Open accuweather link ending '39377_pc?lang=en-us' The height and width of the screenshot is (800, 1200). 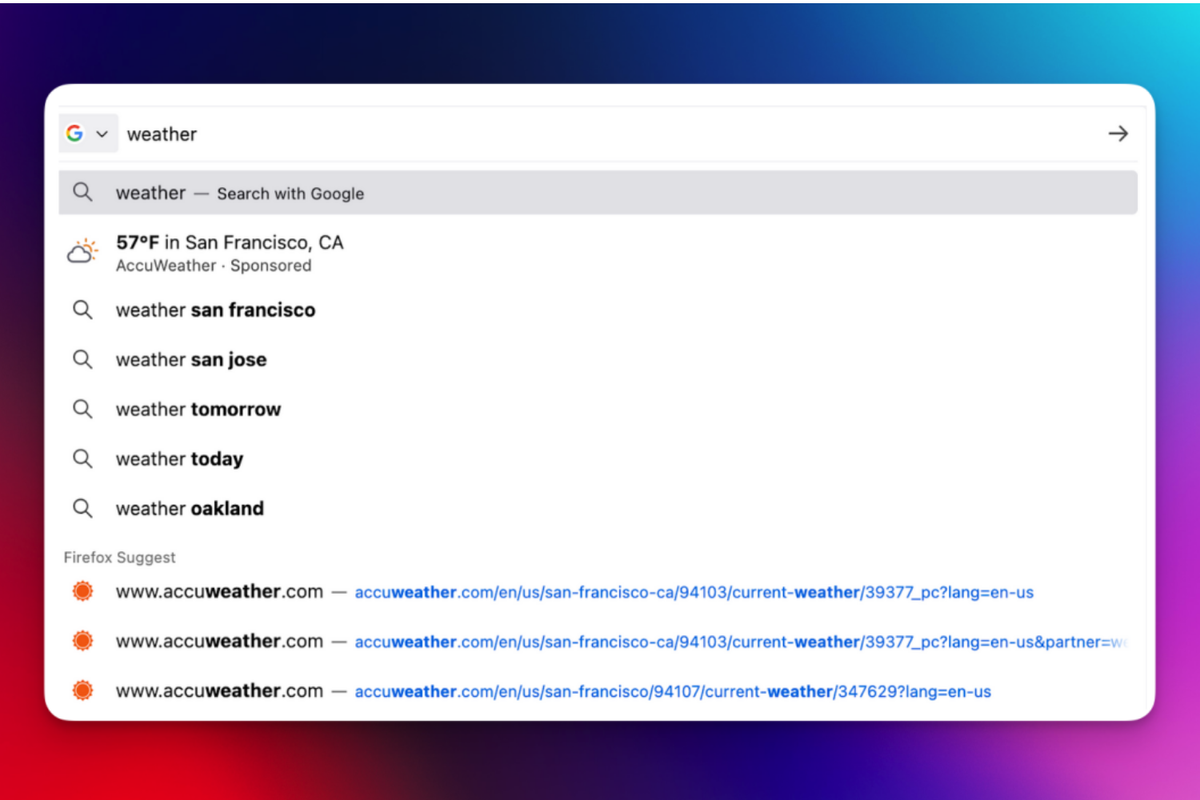click(598, 592)
